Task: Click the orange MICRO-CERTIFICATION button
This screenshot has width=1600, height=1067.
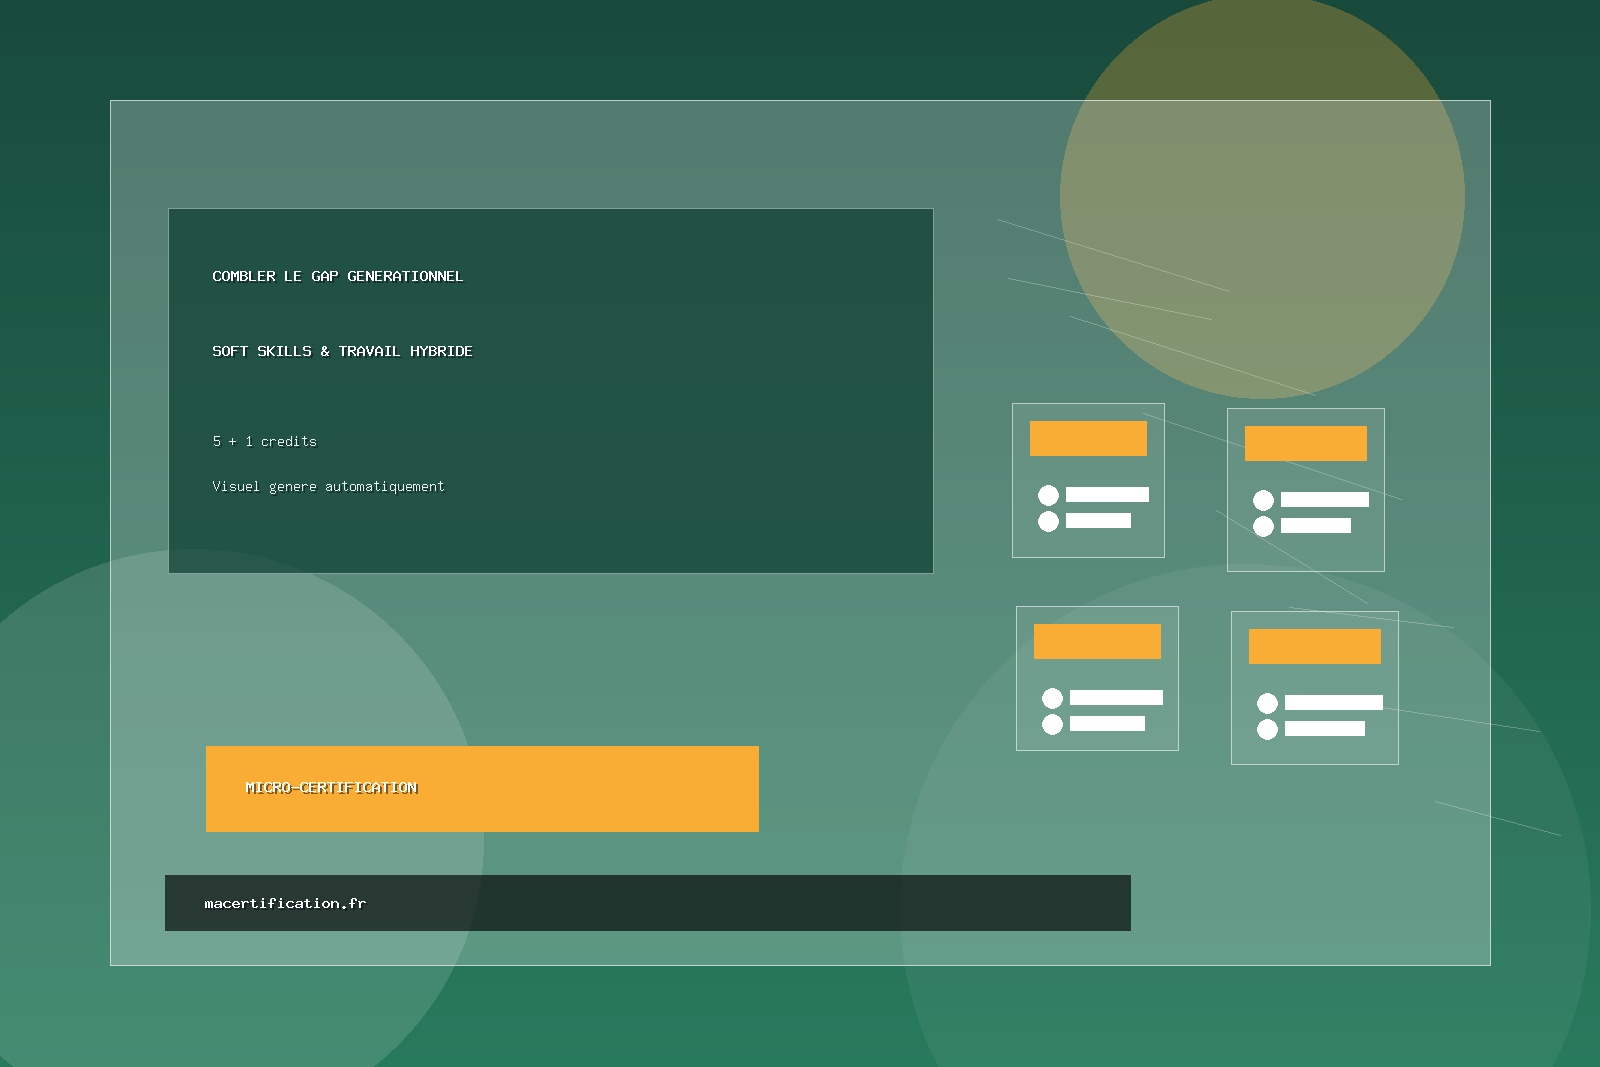Action: [x=482, y=788]
